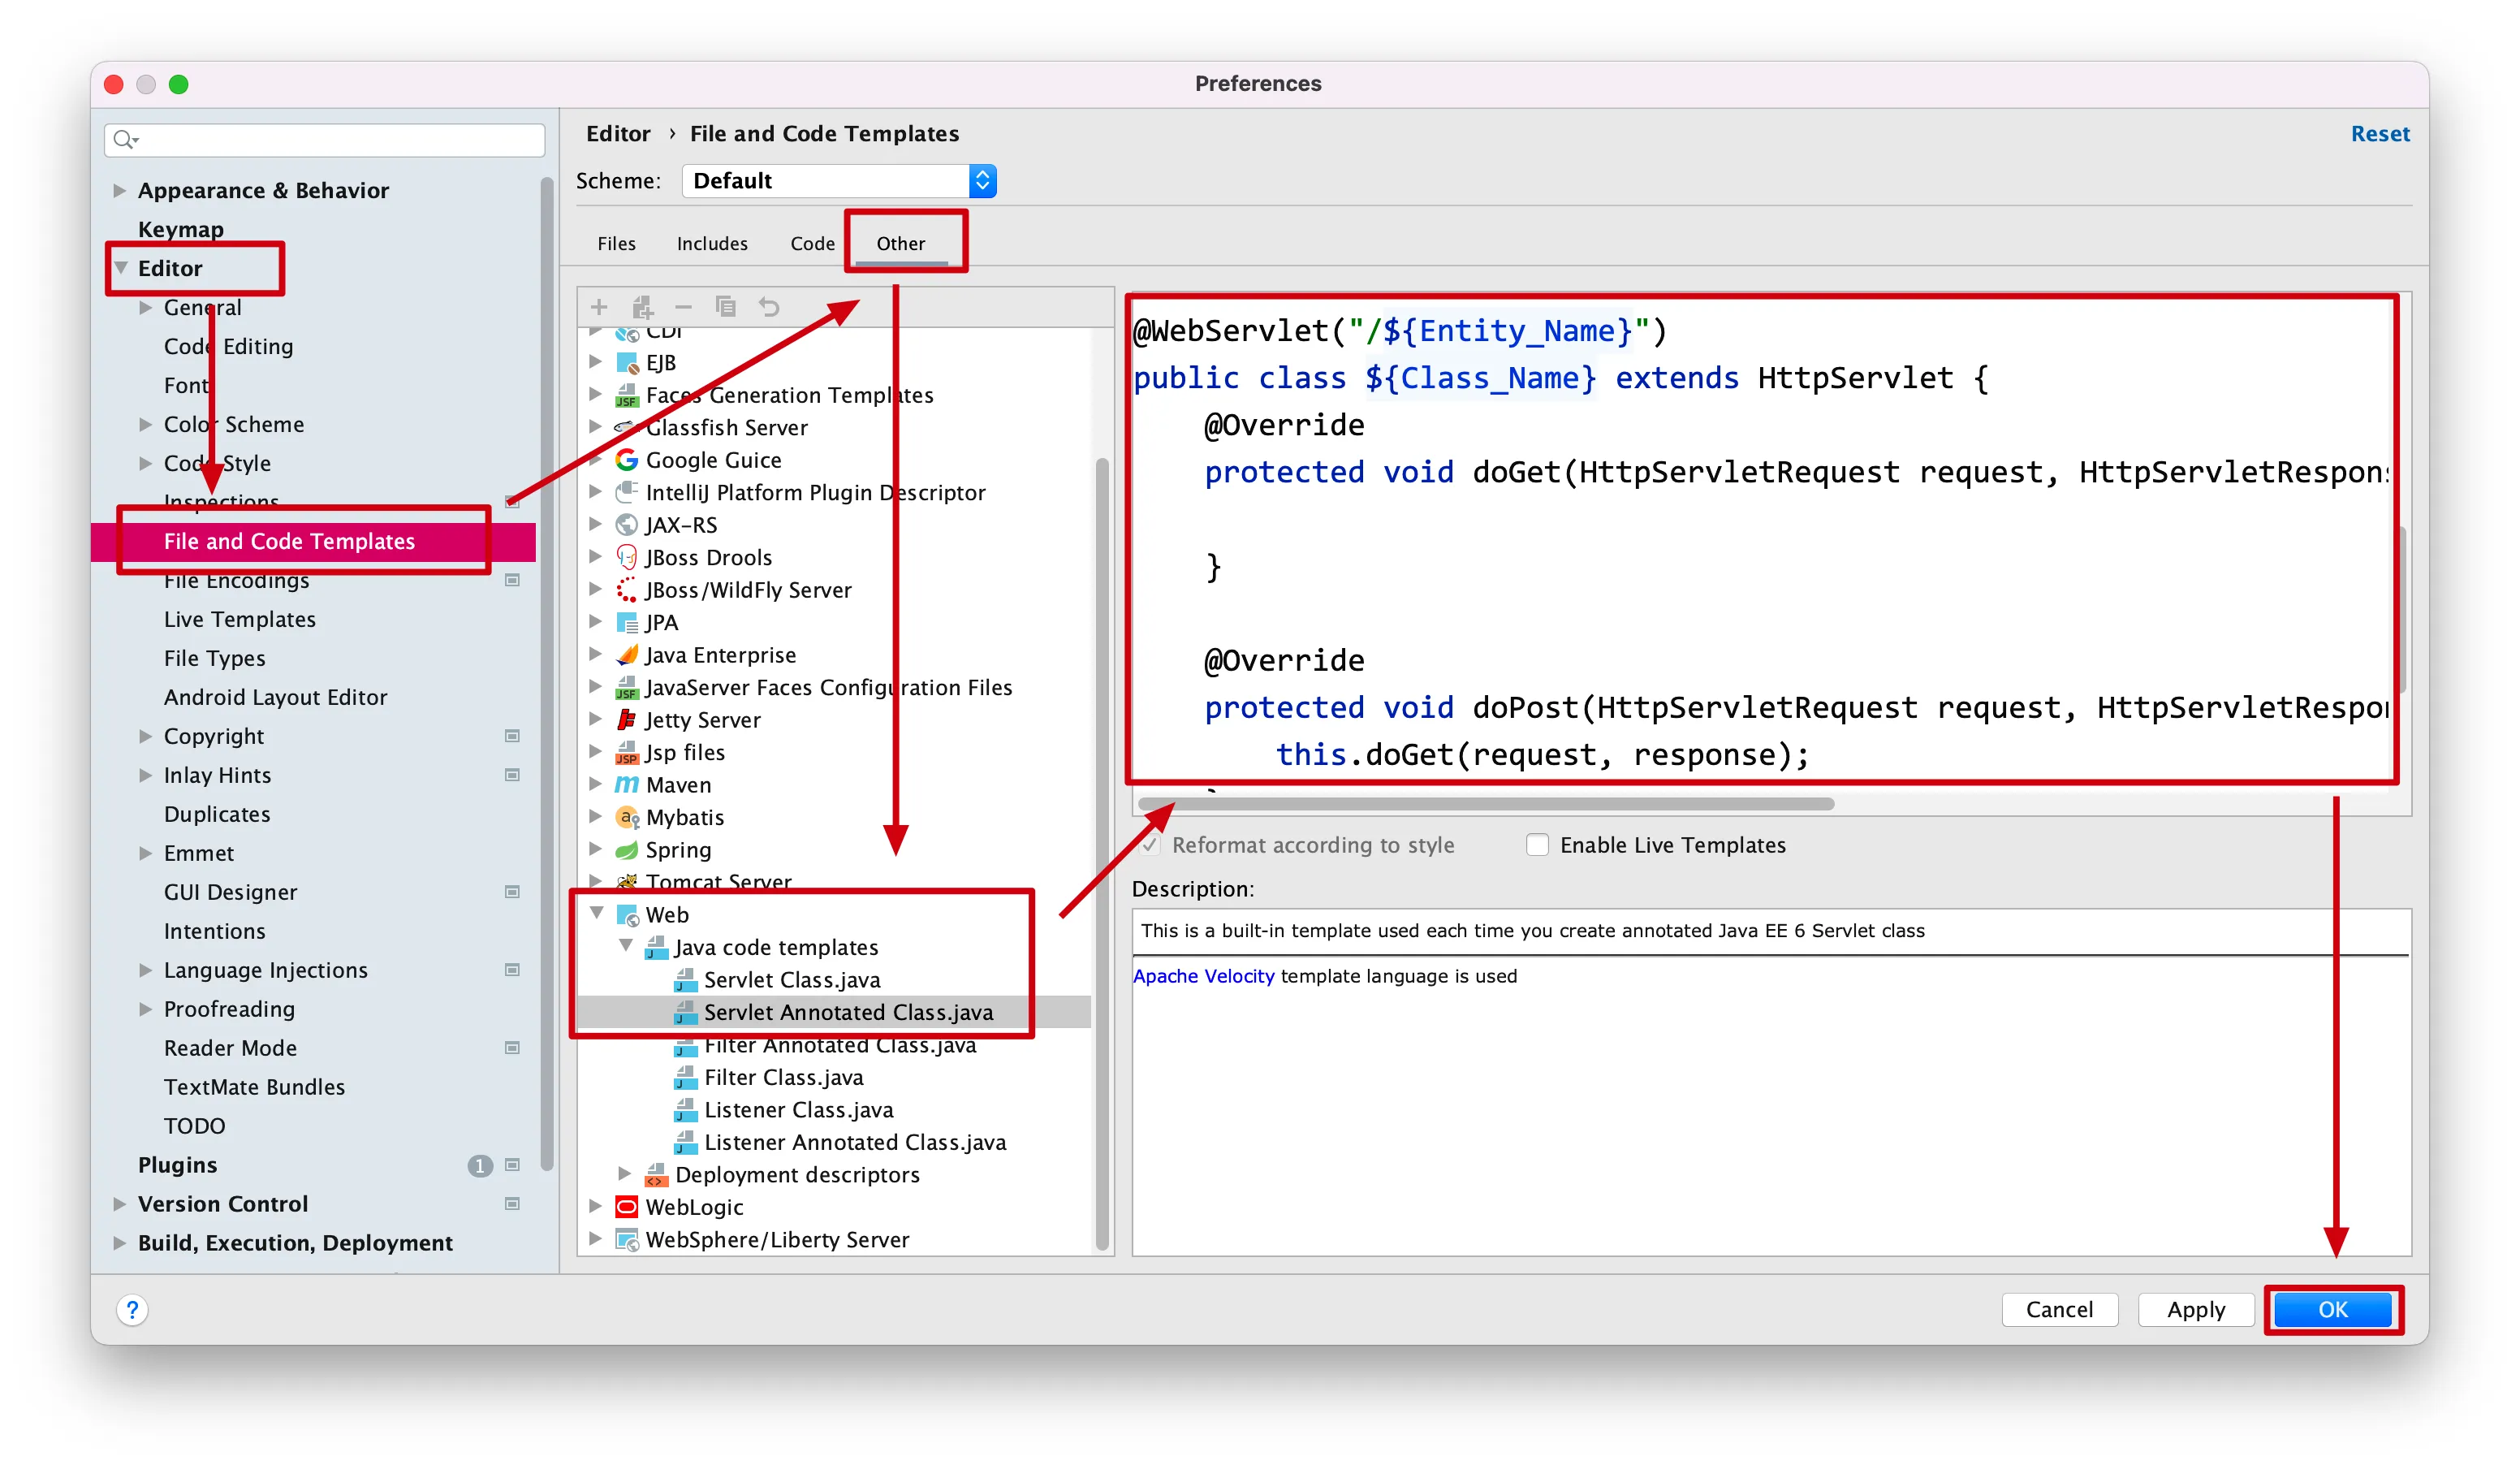Click the JBoss/WildFly Server icon
The image size is (2520, 1465).
(x=627, y=590)
